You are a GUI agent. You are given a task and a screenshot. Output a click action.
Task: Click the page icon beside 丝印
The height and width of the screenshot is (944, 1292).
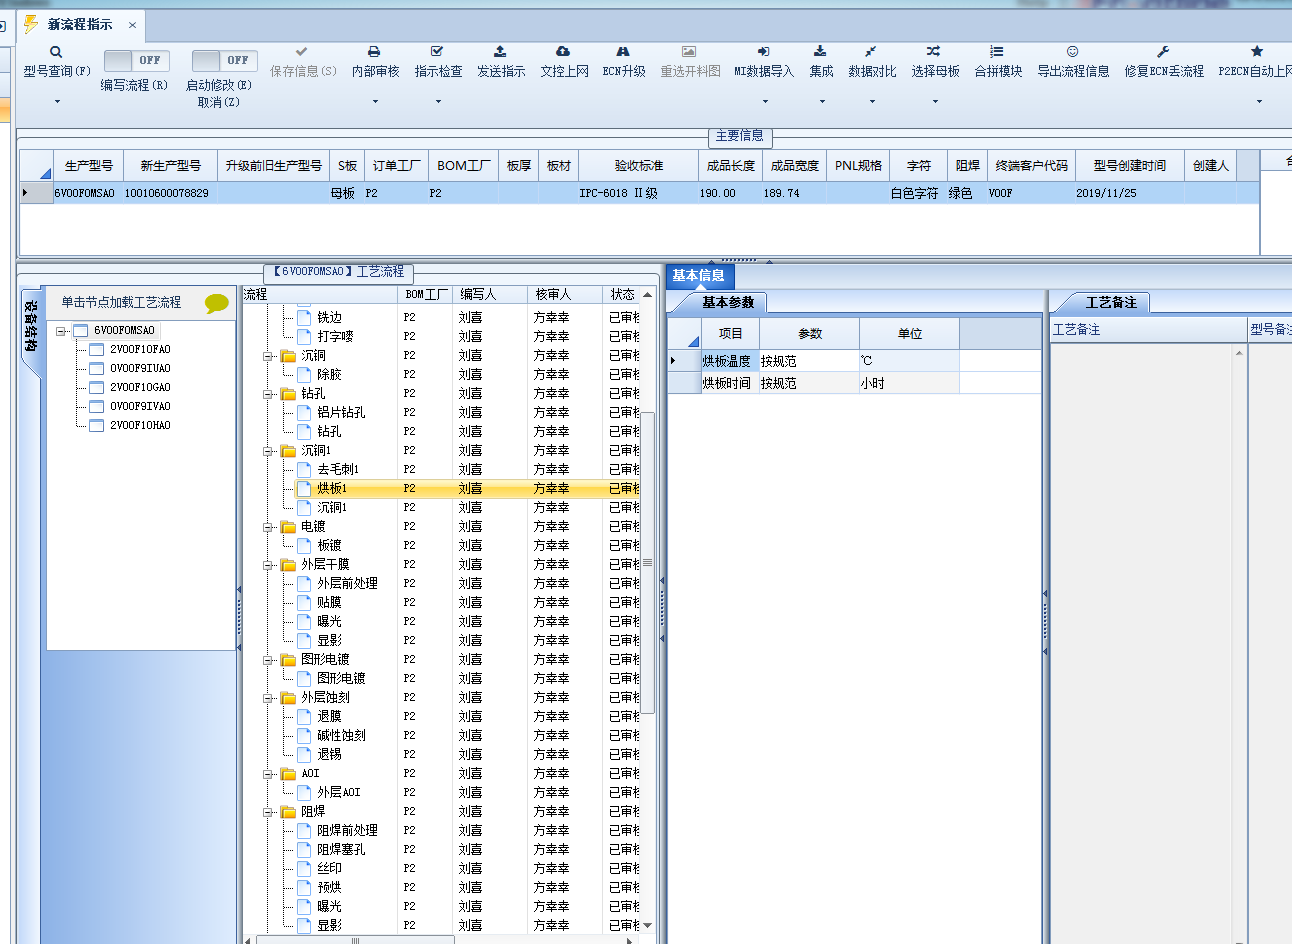pyautogui.click(x=304, y=868)
